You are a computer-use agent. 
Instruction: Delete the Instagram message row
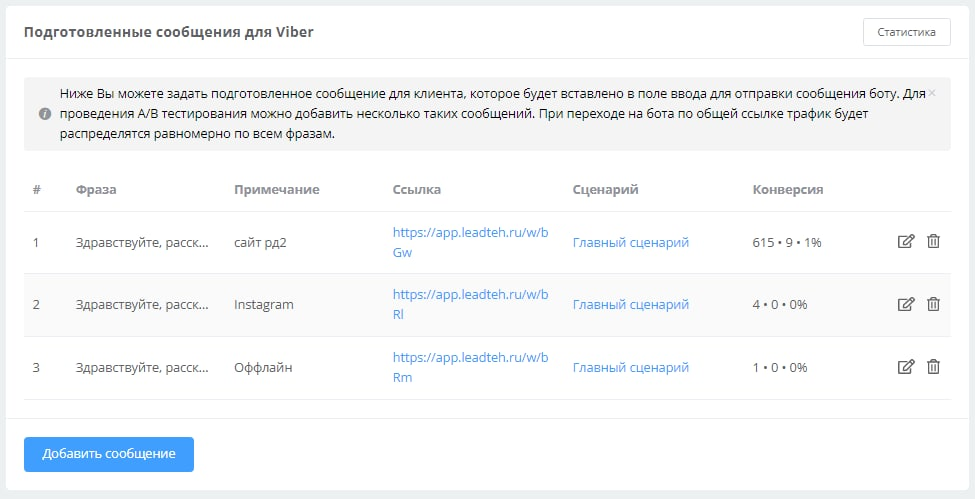(933, 305)
